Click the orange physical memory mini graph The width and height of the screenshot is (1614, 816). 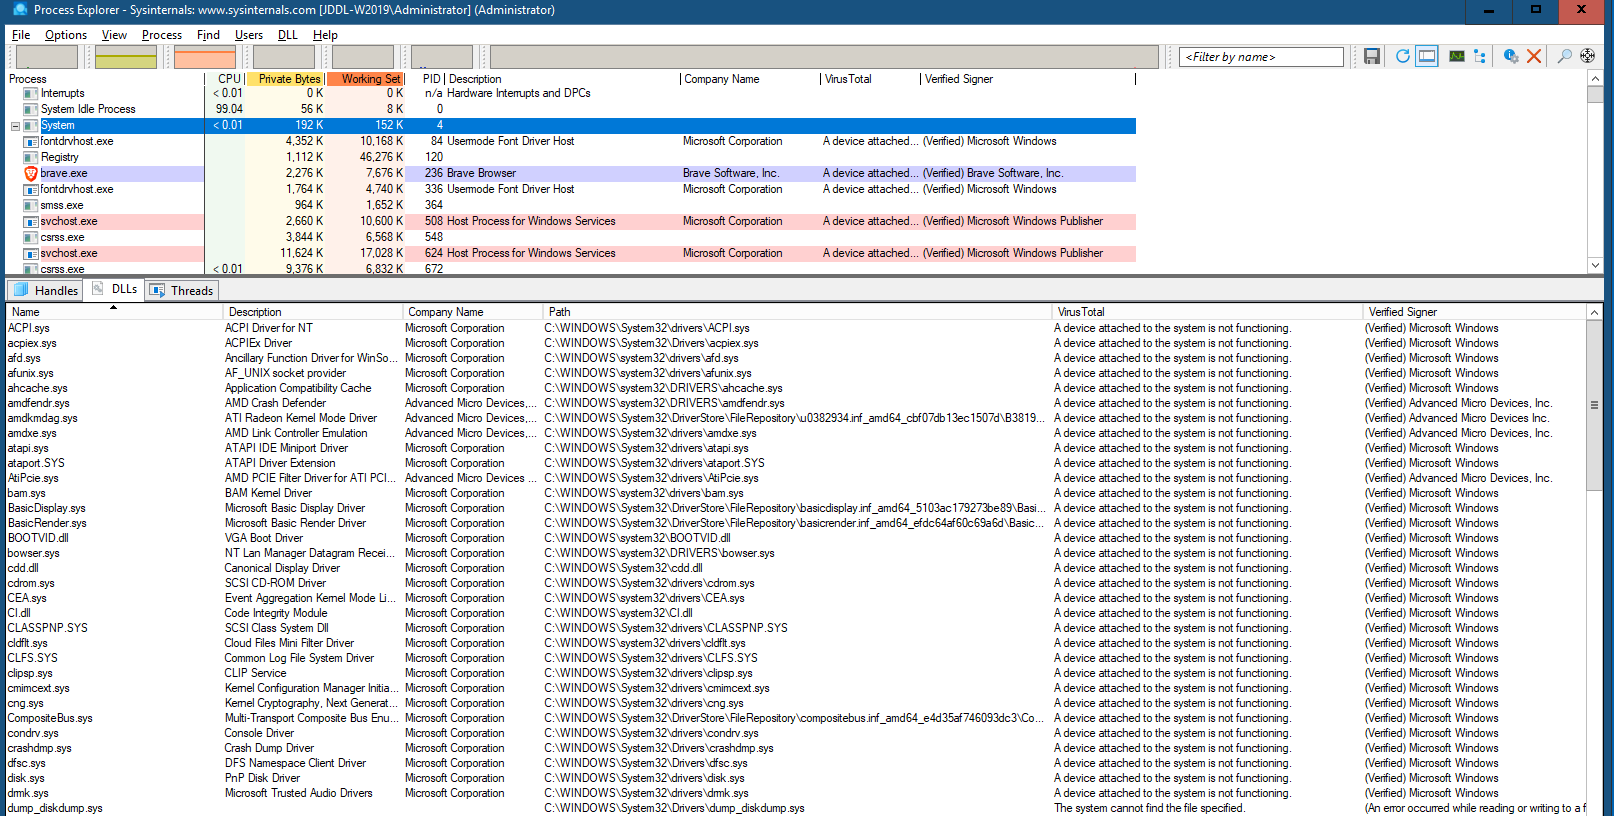tap(205, 57)
